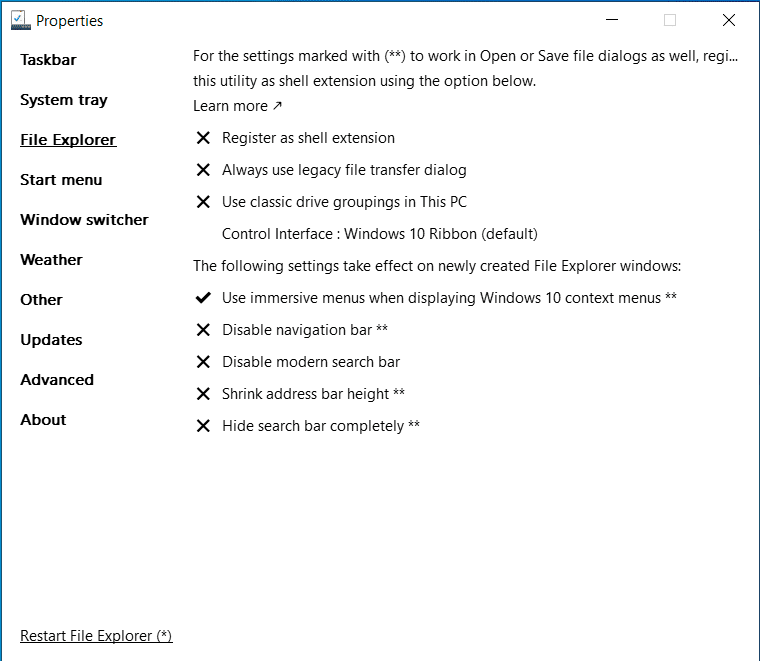760x661 pixels.
Task: Enable Always use legacy file transfer dialog
Action: click(x=344, y=170)
